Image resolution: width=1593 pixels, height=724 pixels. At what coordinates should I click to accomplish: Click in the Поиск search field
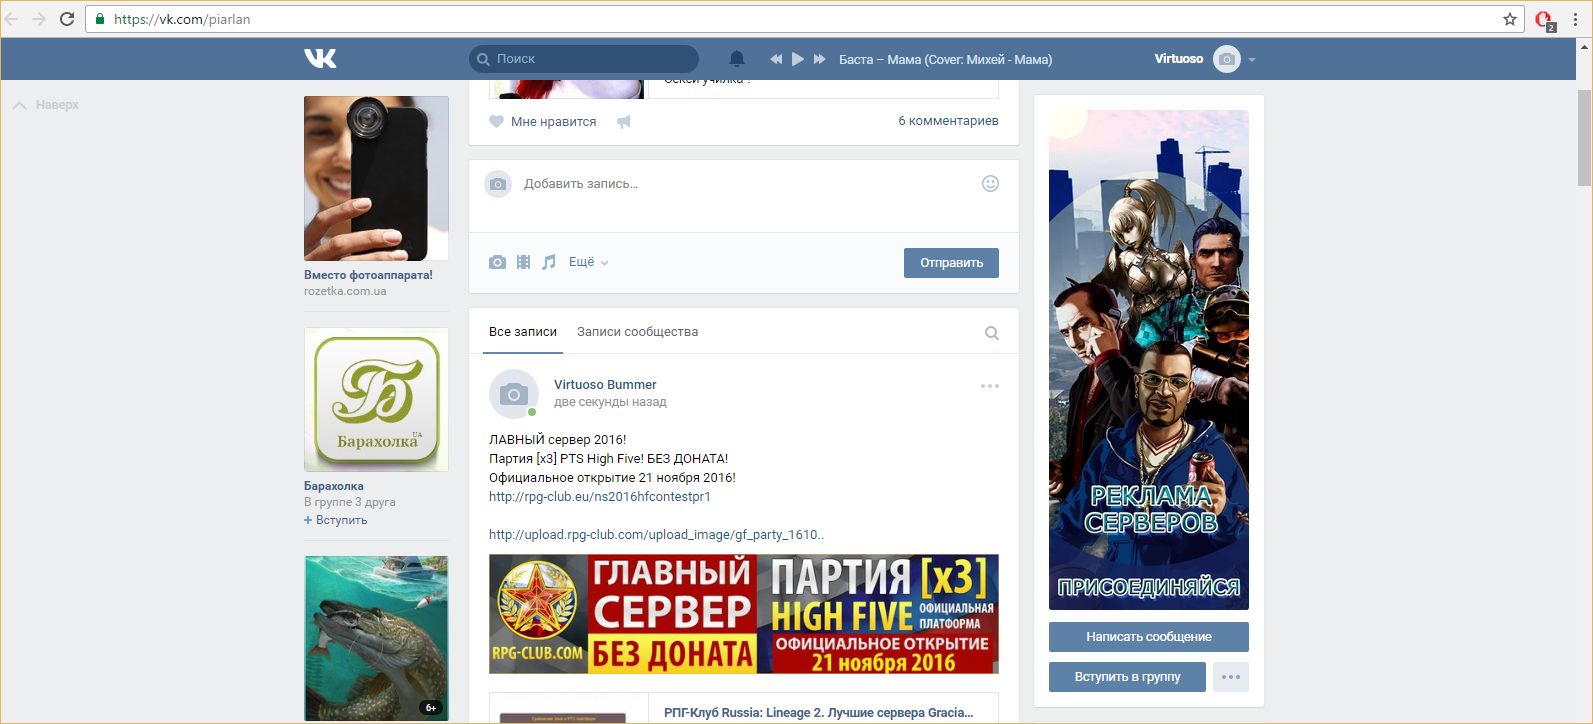pyautogui.click(x=590, y=59)
